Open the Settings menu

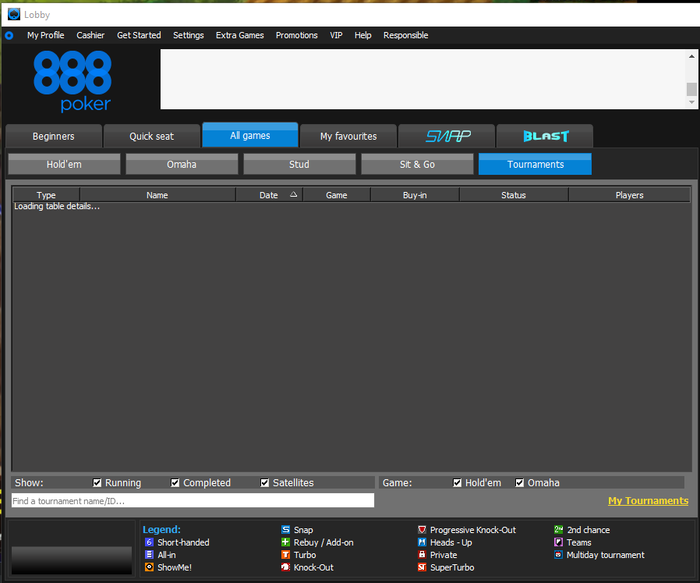(x=188, y=35)
